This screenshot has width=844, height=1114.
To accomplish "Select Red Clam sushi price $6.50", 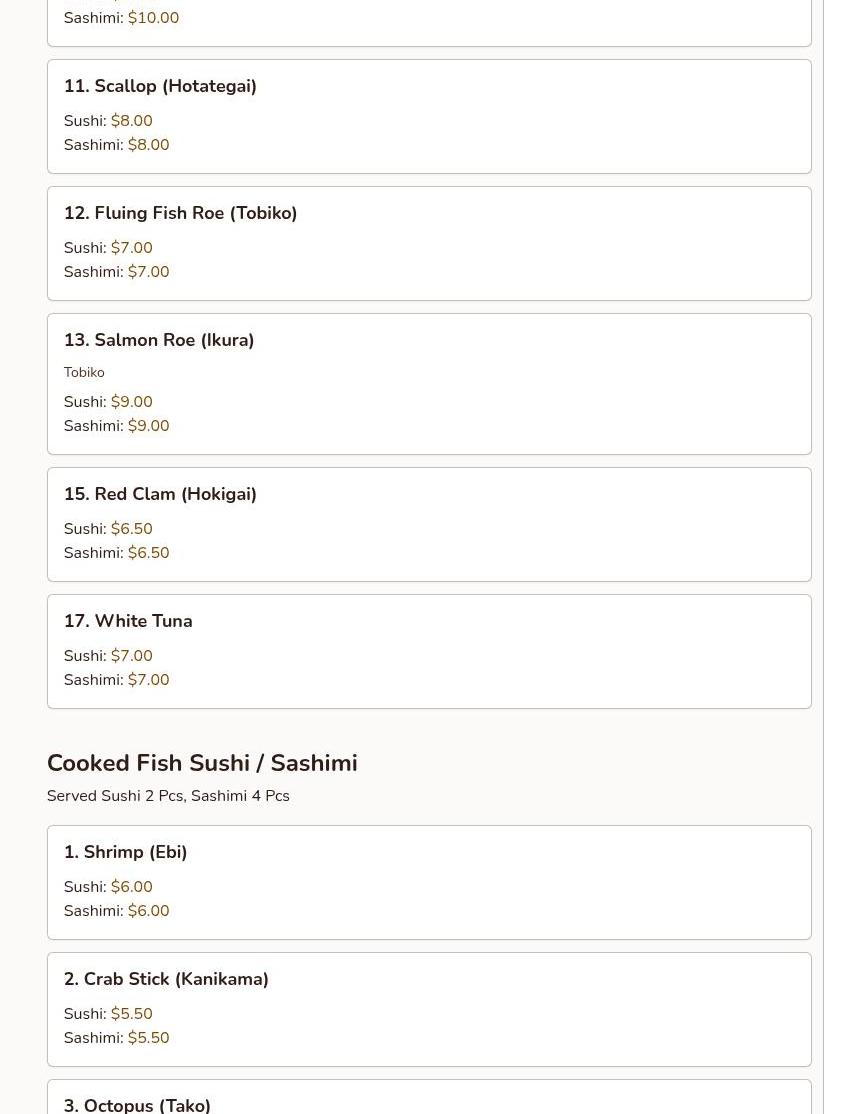I will [x=131, y=529].
